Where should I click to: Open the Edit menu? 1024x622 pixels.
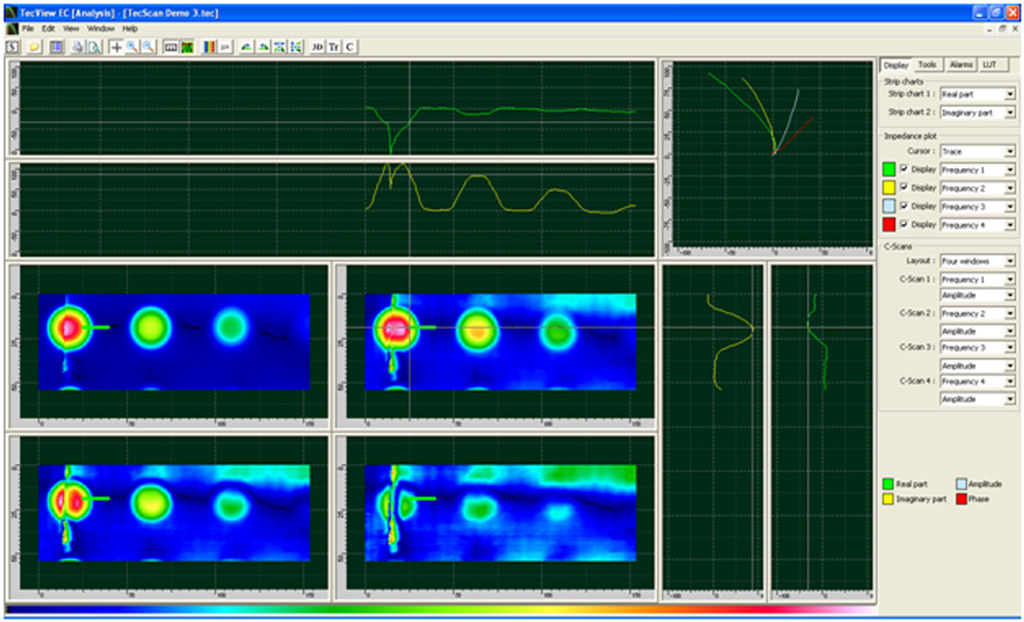point(48,29)
